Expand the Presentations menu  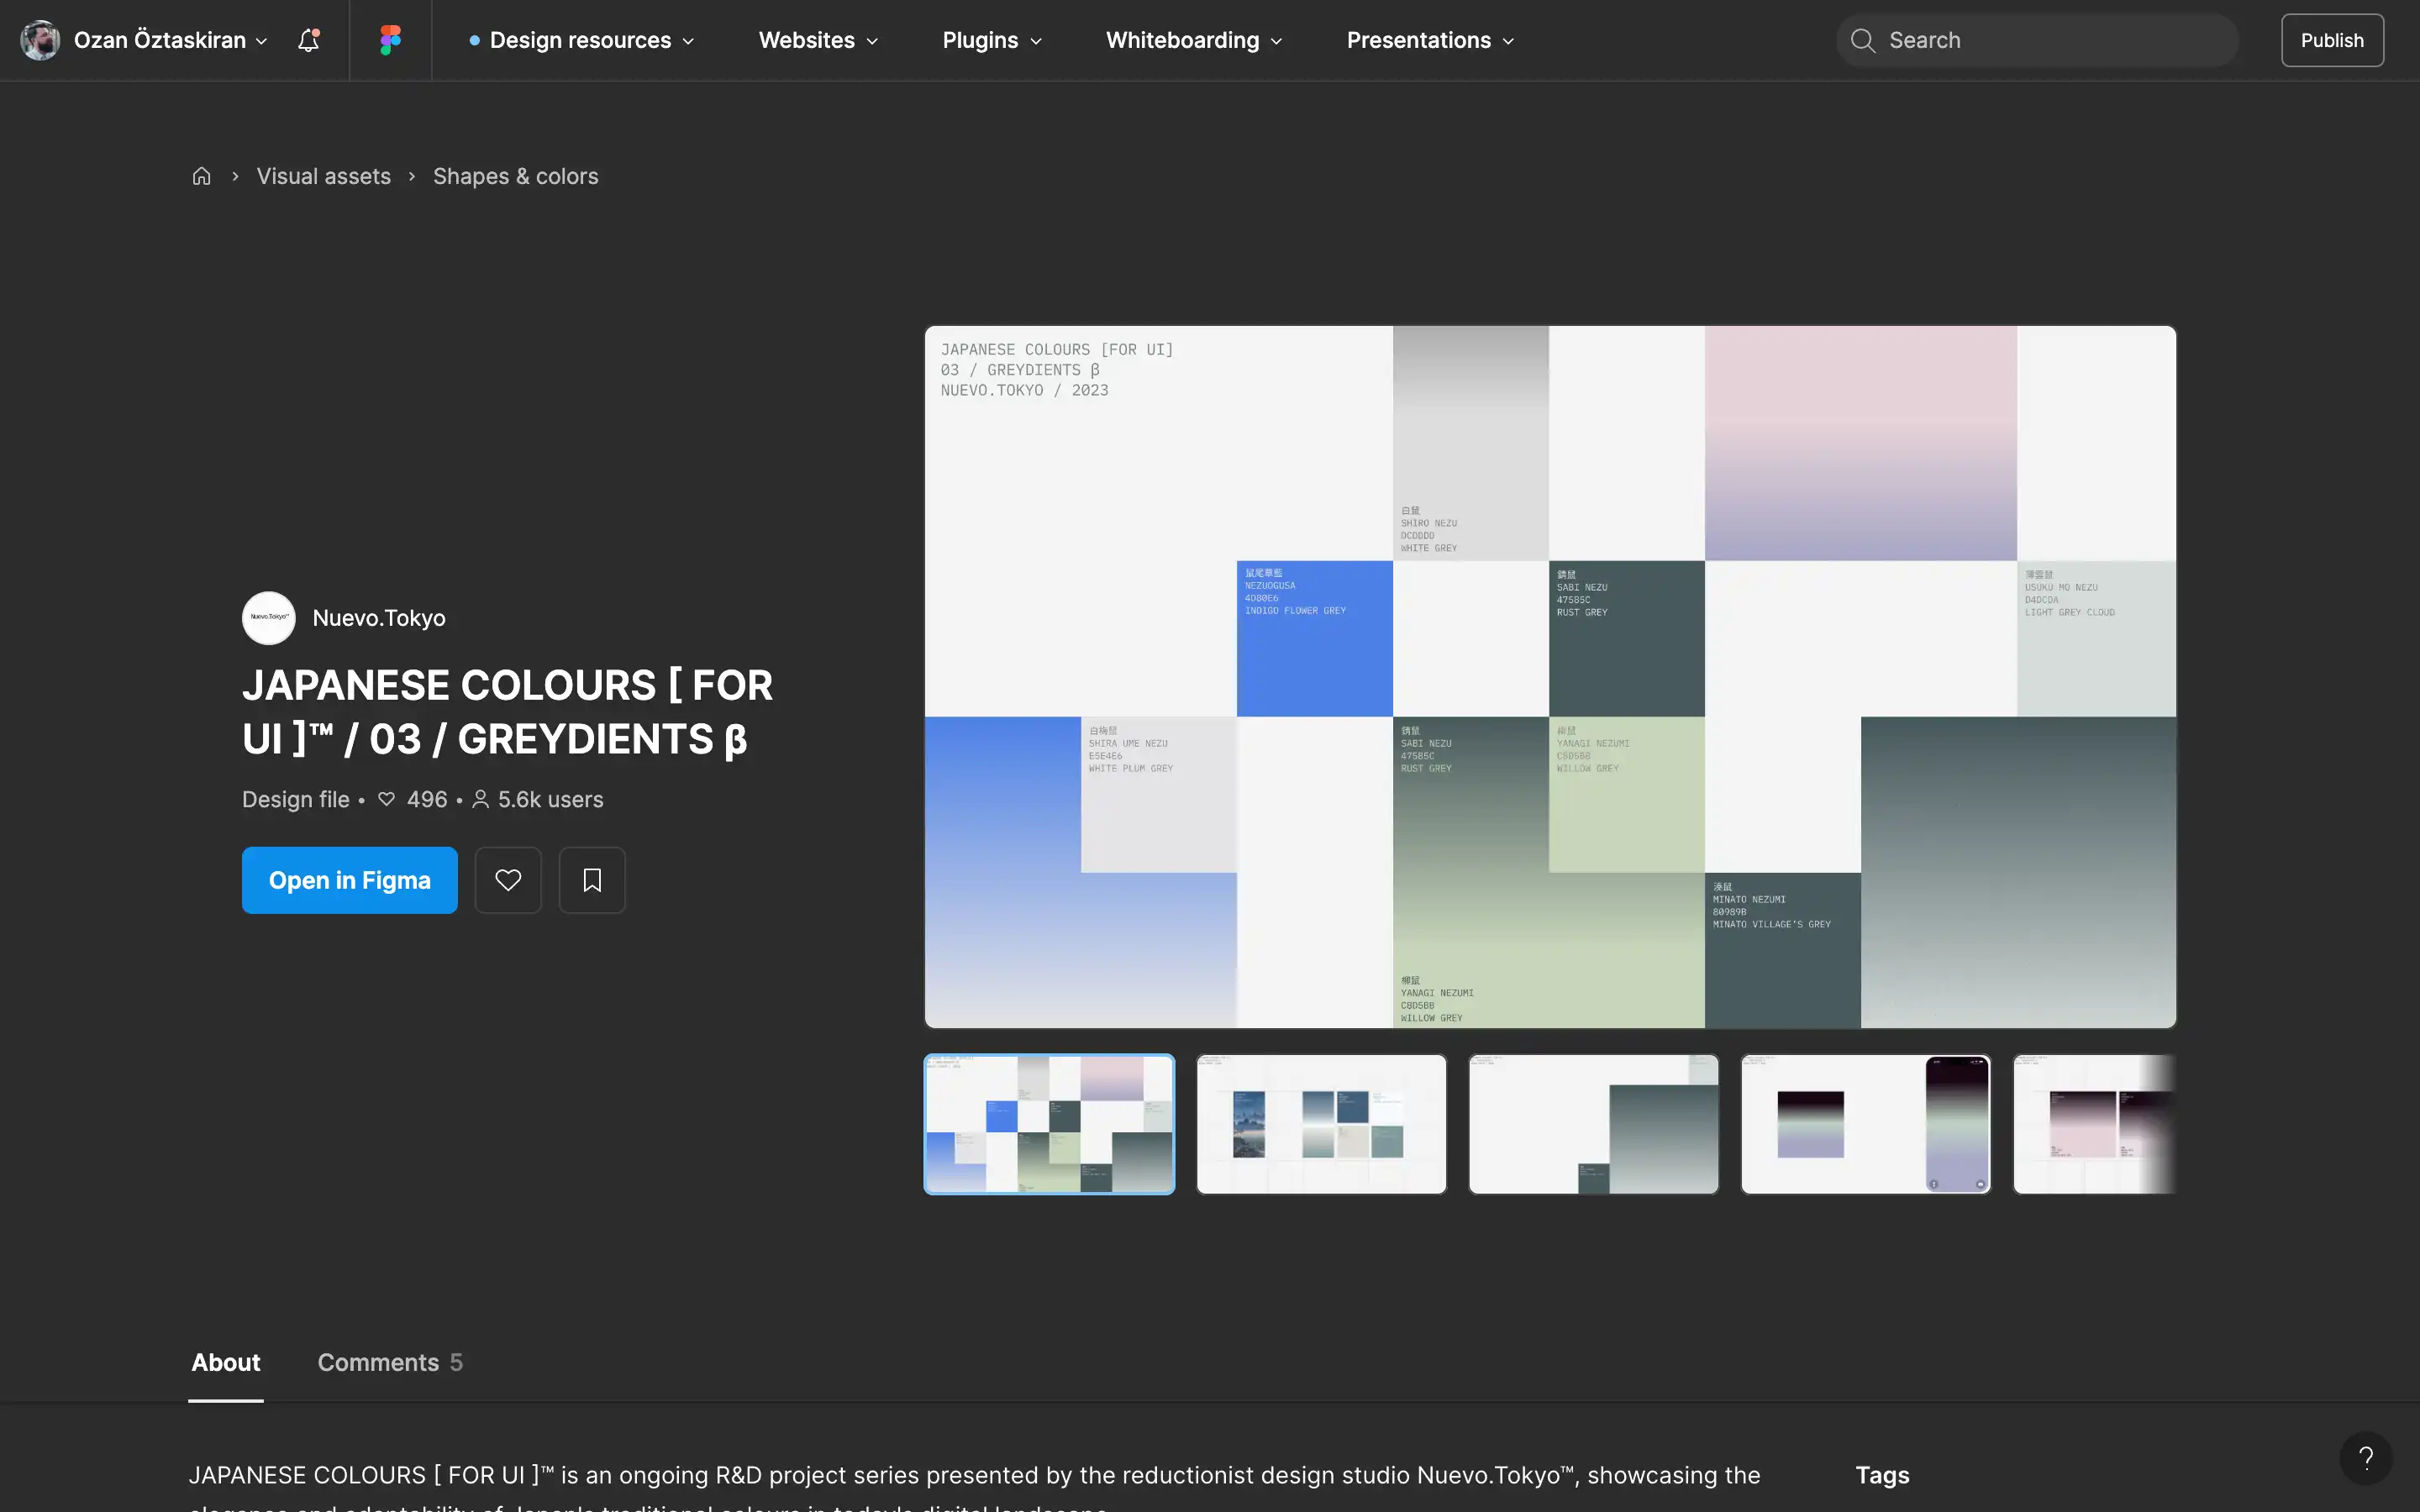coord(1429,40)
